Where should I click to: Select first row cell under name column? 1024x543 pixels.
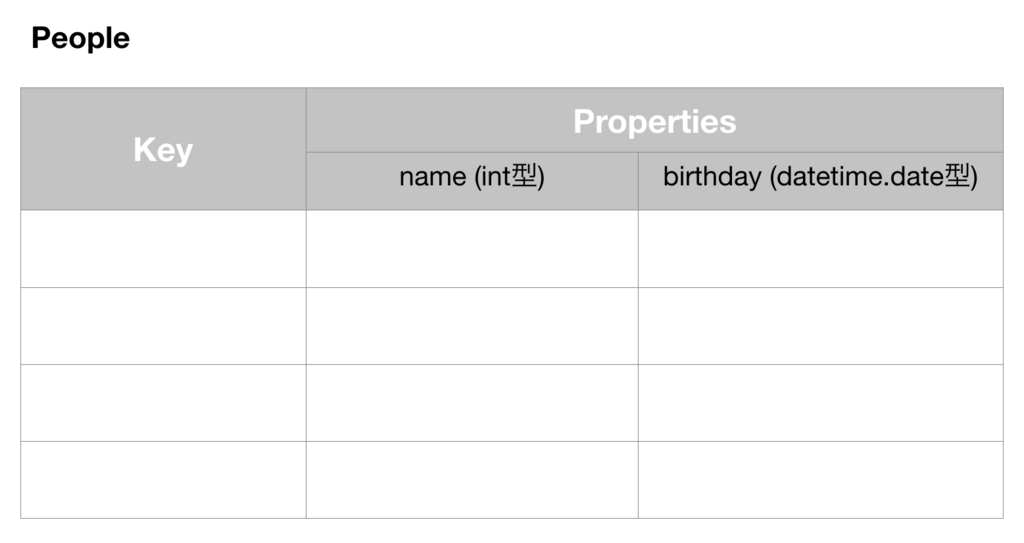pos(472,249)
